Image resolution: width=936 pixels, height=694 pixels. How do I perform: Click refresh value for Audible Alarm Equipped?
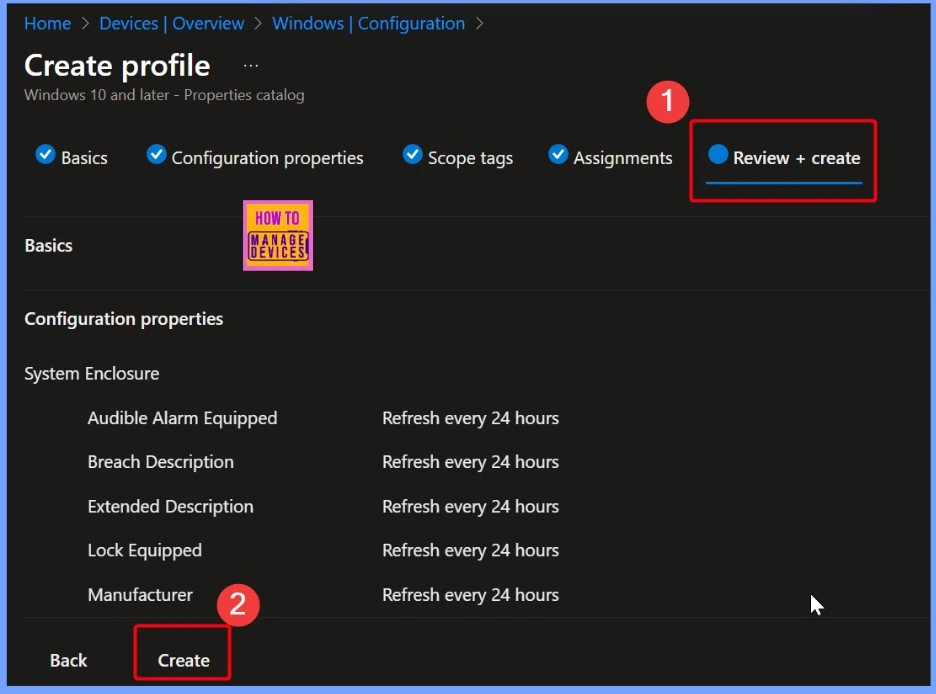click(x=470, y=418)
